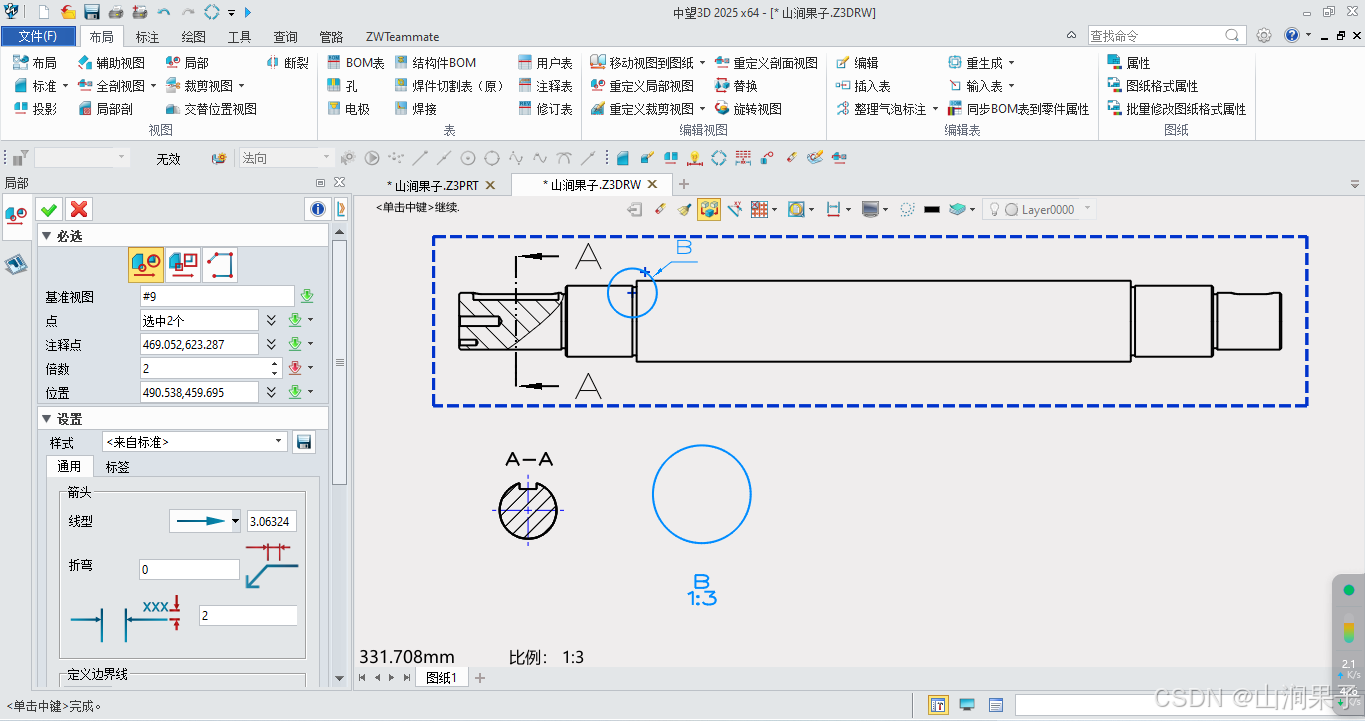
Task: Click the red X cancel button
Action: click(79, 209)
